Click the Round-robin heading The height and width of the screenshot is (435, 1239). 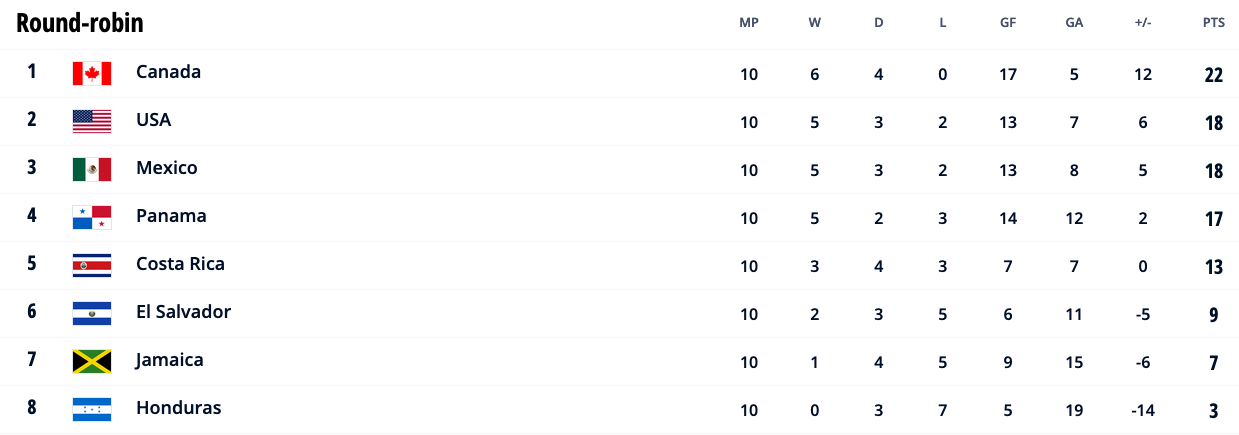pyautogui.click(x=80, y=23)
